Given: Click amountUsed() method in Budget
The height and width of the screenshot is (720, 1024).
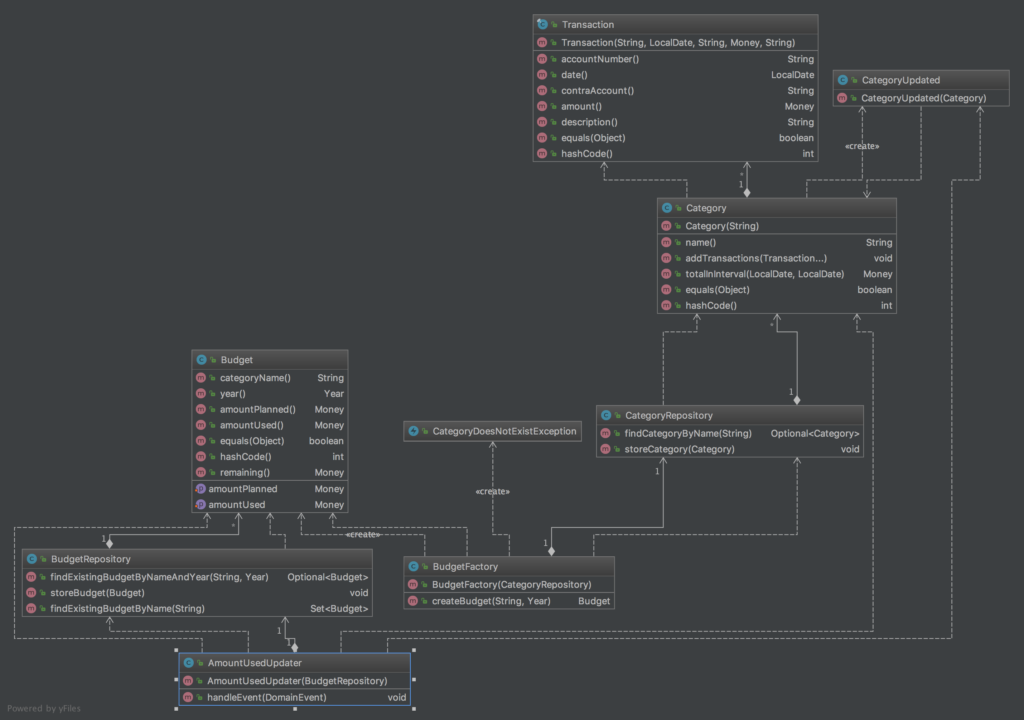Looking at the screenshot, I should tap(270, 425).
